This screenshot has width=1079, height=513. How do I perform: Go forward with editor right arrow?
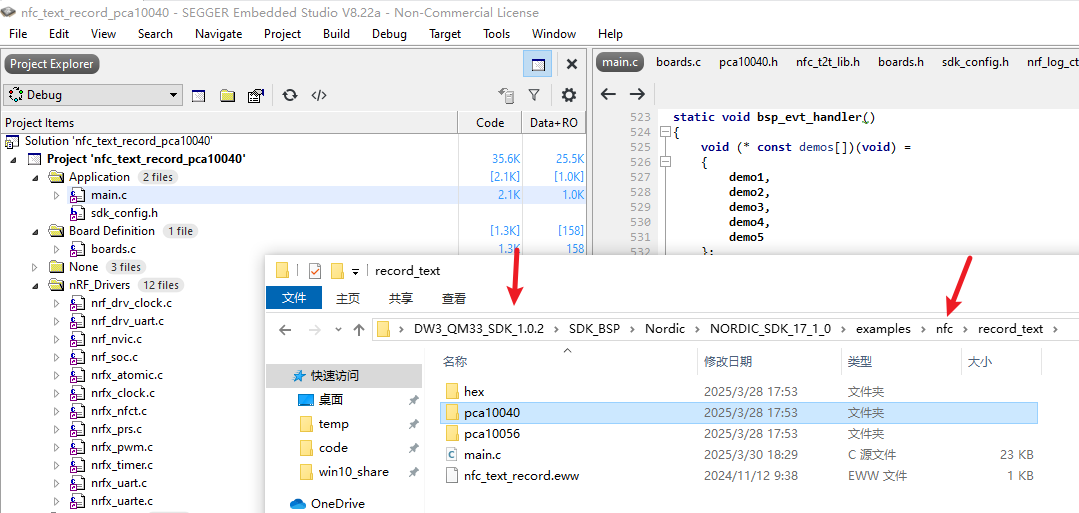(637, 94)
